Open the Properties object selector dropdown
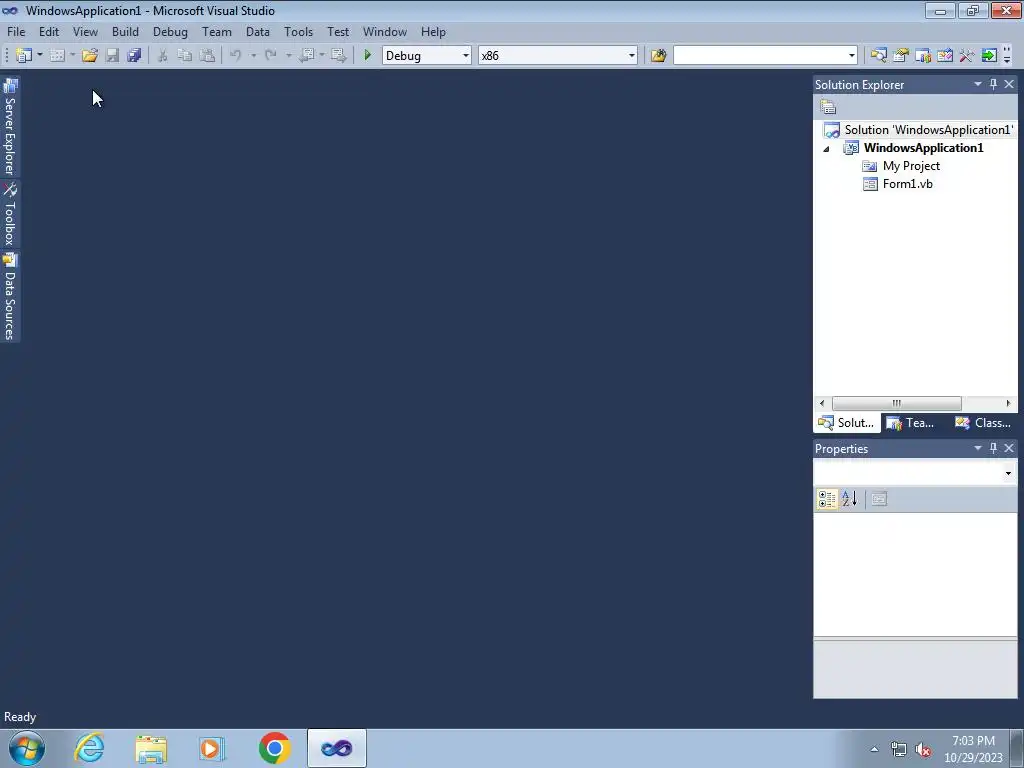 (1008, 473)
